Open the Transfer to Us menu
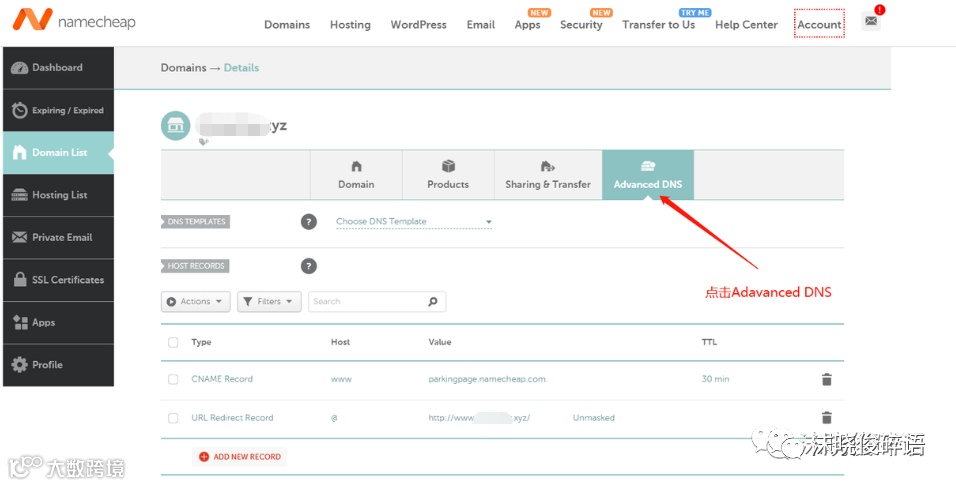 pyautogui.click(x=658, y=25)
